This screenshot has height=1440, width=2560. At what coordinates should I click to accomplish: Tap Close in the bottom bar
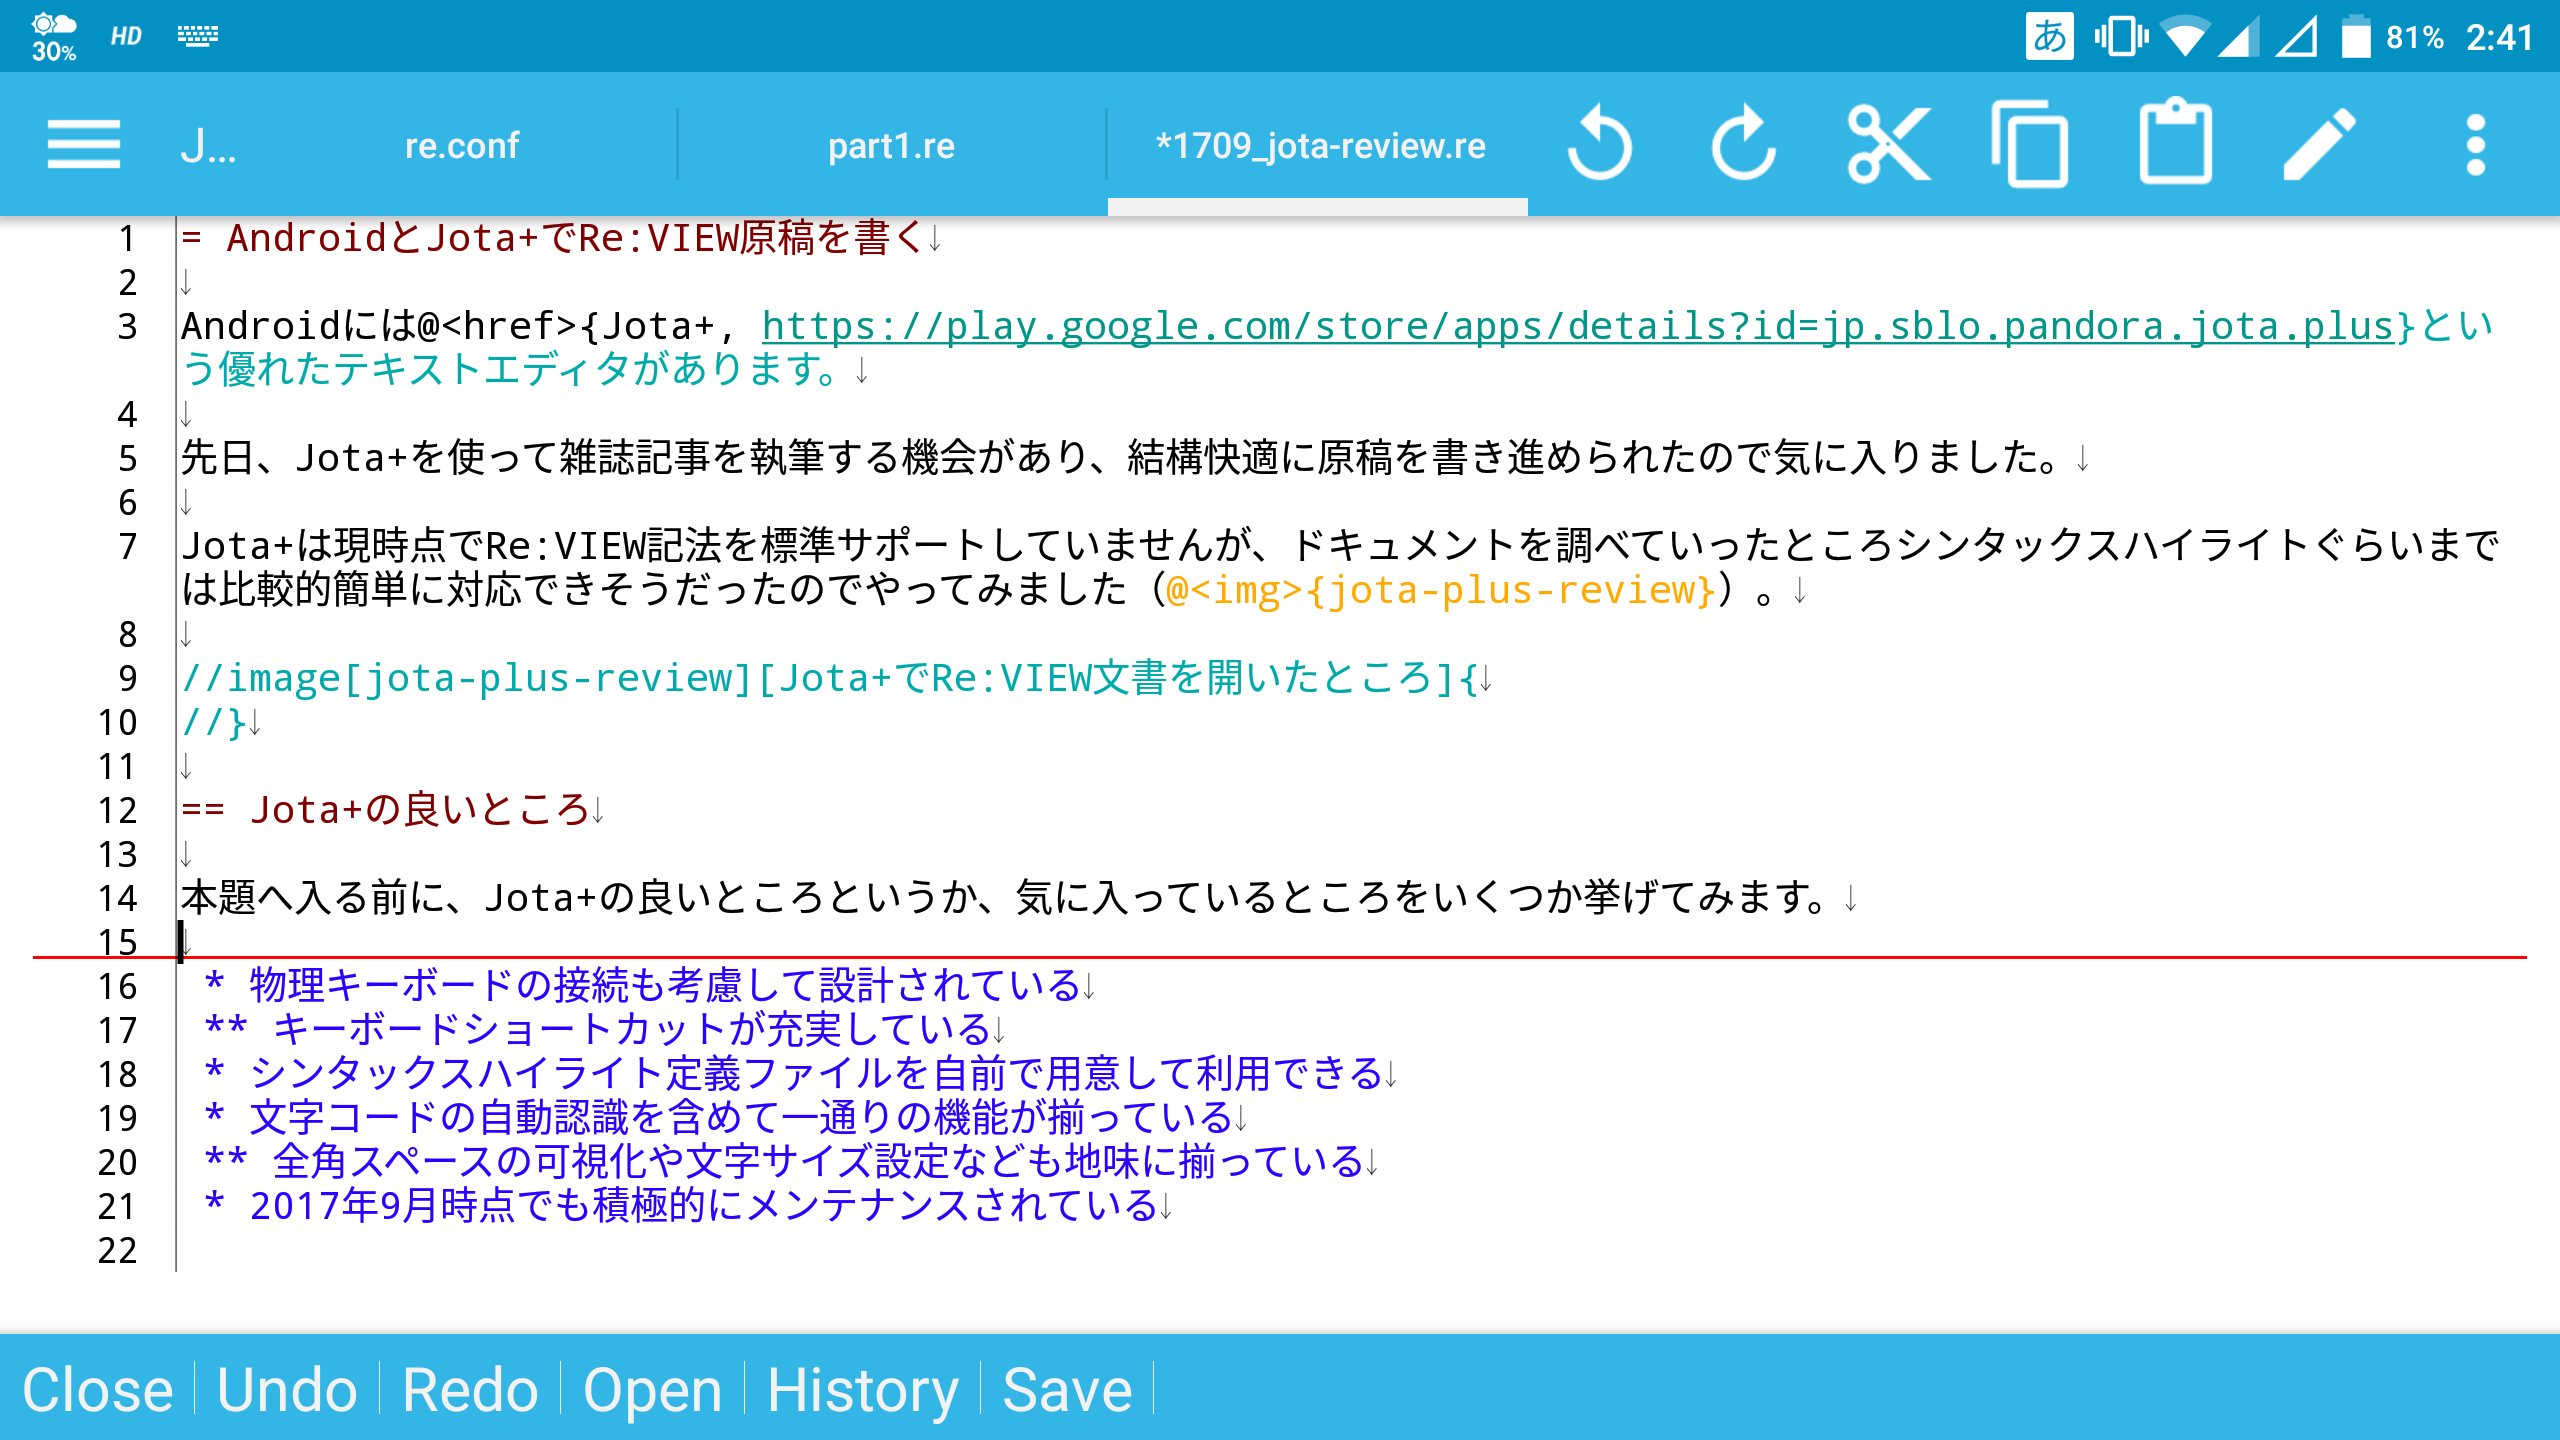pyautogui.click(x=98, y=1389)
